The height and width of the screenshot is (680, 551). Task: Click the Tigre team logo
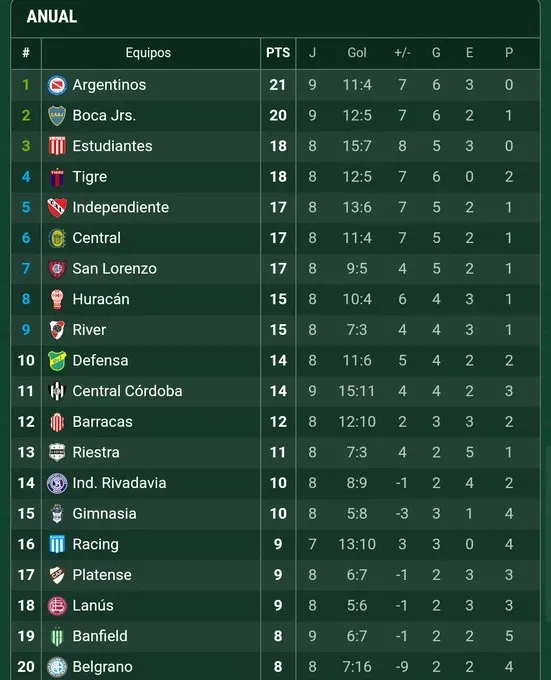pos(57,177)
